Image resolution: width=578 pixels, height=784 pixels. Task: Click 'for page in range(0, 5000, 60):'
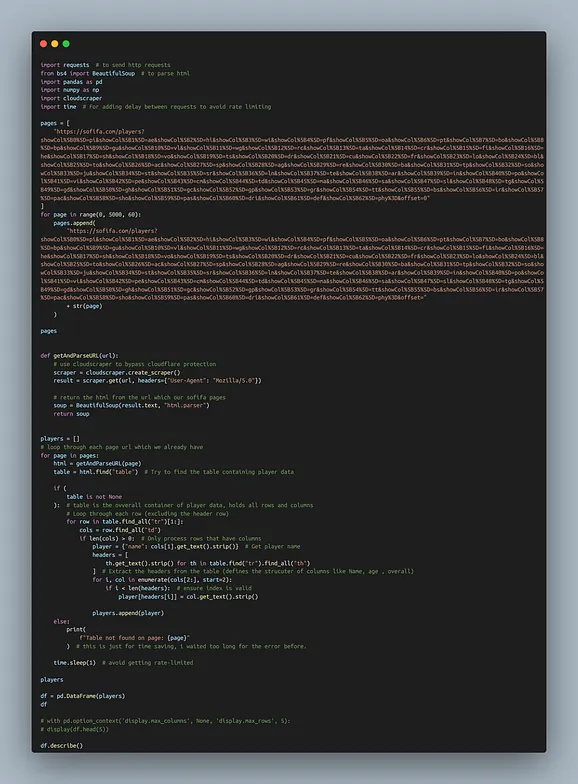pos(90,214)
